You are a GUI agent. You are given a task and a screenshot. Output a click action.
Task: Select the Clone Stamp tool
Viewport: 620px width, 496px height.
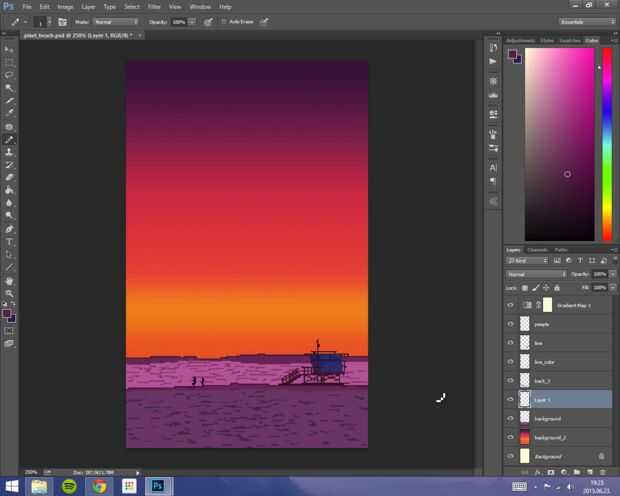9,152
